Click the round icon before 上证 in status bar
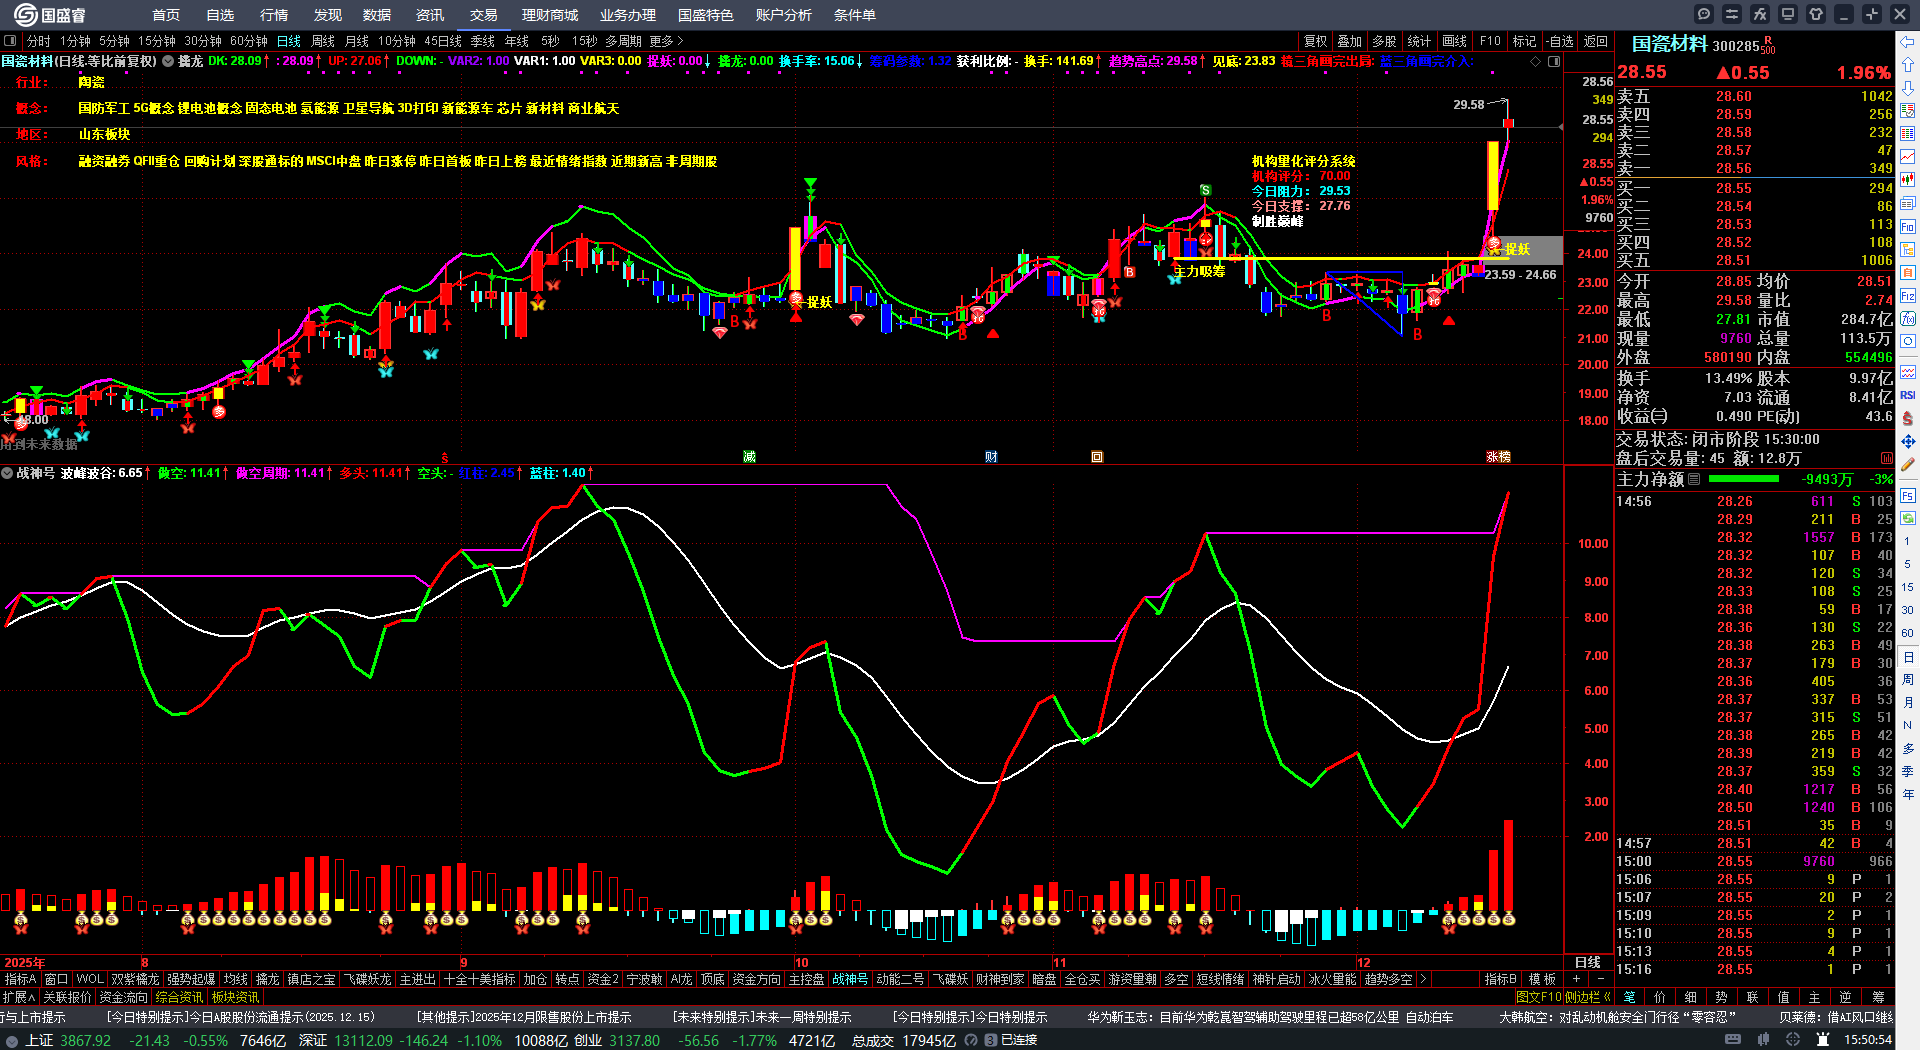The image size is (1920, 1050). point(12,1041)
